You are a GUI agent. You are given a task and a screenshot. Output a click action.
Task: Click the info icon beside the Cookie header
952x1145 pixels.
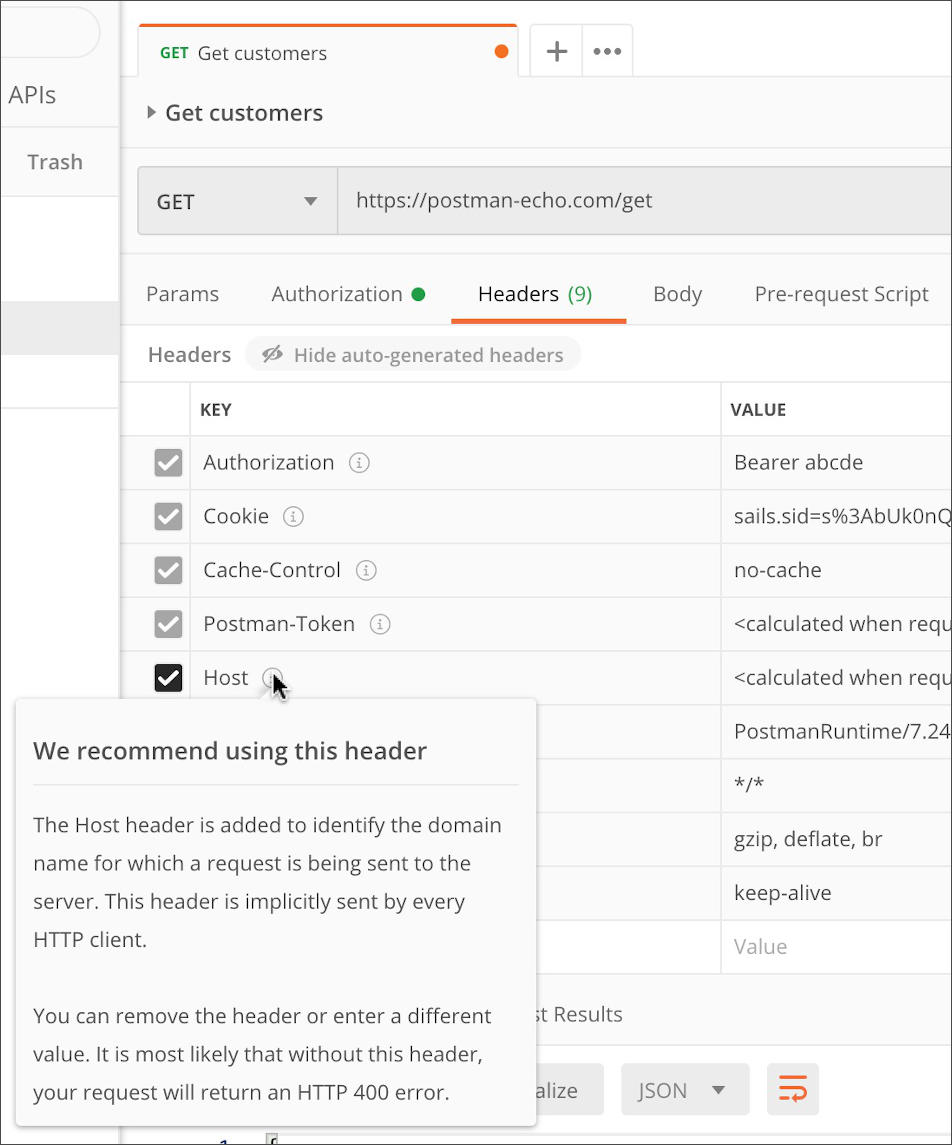293,517
